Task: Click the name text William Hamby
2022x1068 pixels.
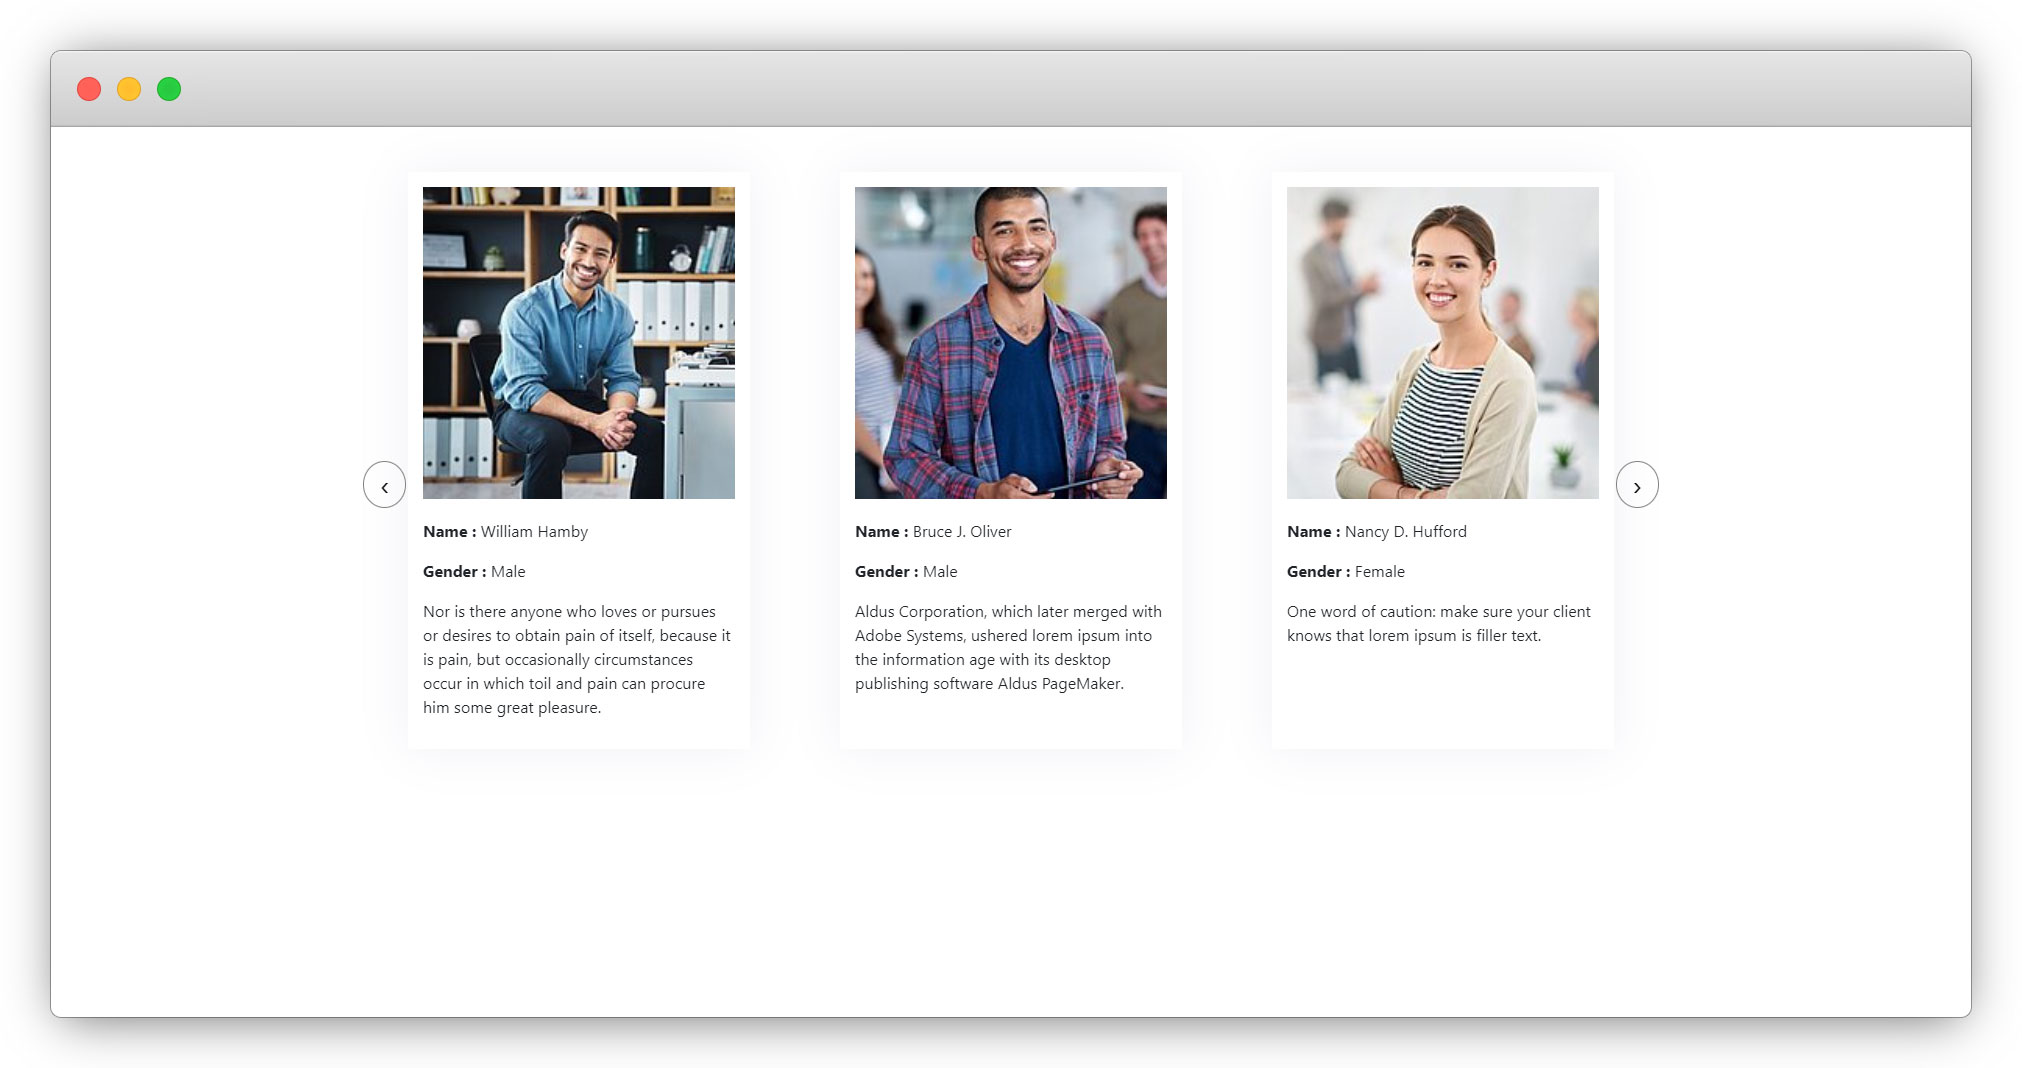Action: click(534, 532)
